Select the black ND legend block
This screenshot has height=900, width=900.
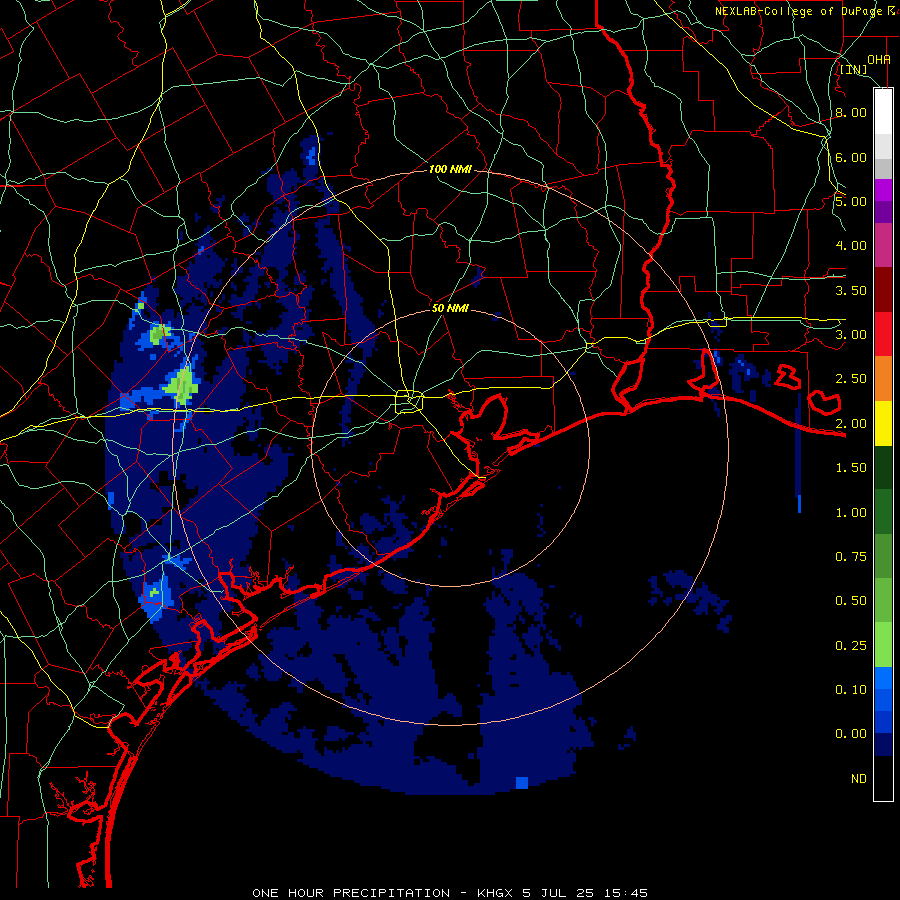(x=883, y=778)
